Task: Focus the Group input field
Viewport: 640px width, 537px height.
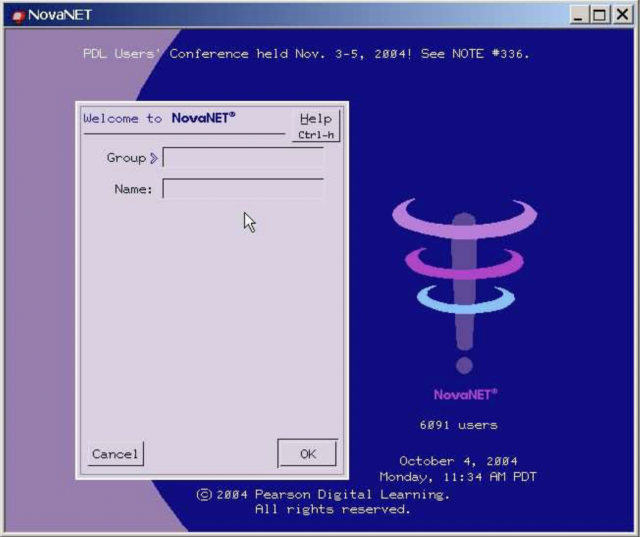Action: [243, 157]
